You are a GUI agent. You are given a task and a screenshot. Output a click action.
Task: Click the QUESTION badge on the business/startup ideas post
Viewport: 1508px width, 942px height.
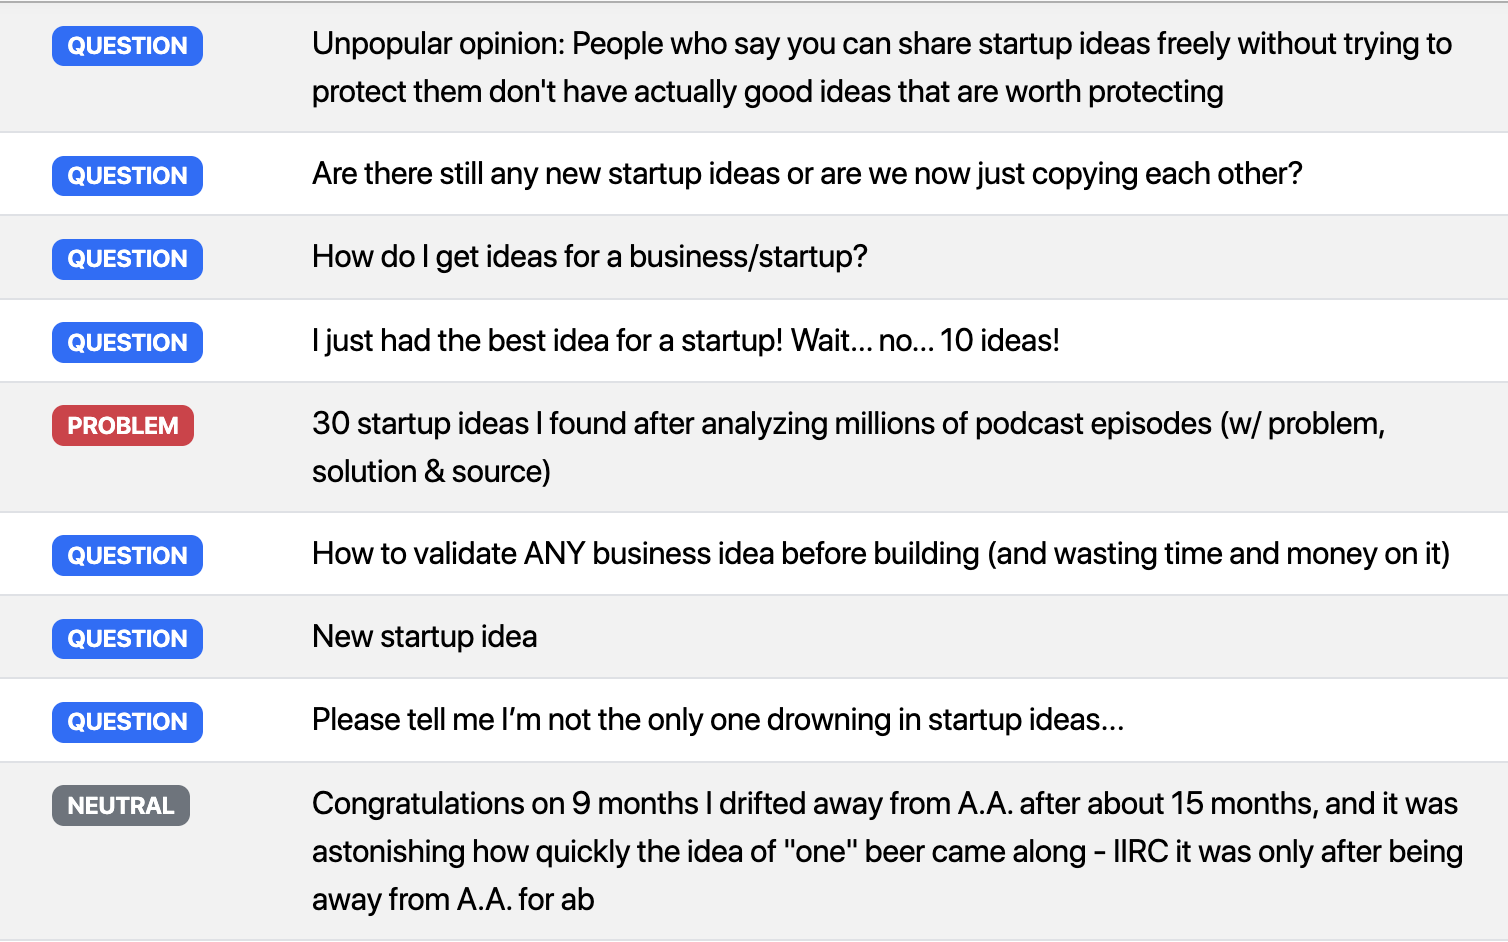point(127,259)
